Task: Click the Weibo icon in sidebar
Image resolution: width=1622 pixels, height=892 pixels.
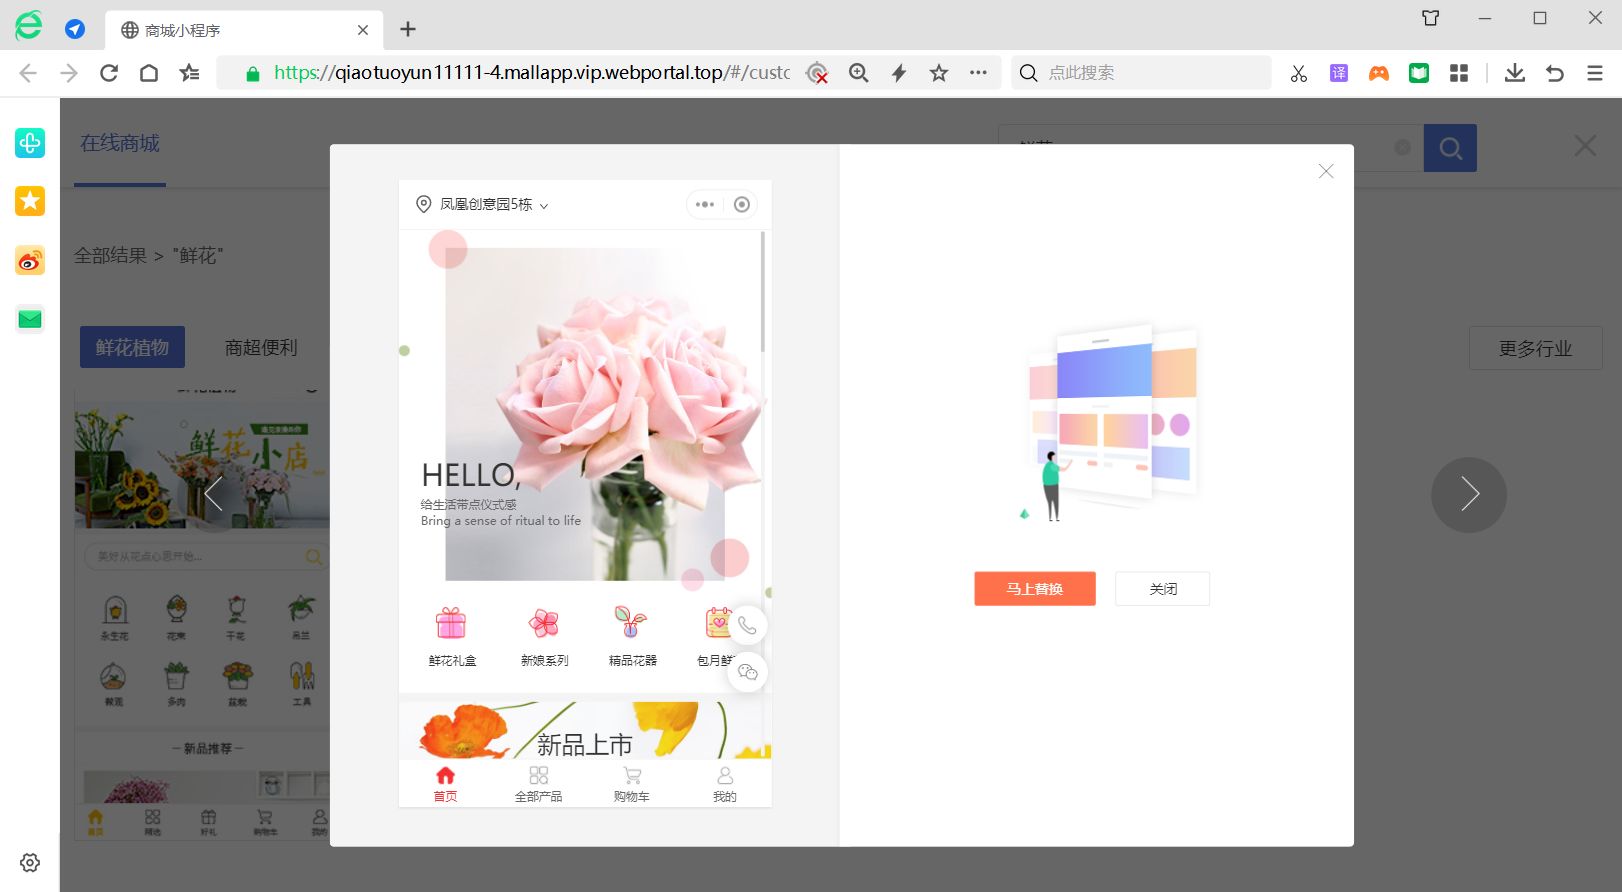Action: 30,261
